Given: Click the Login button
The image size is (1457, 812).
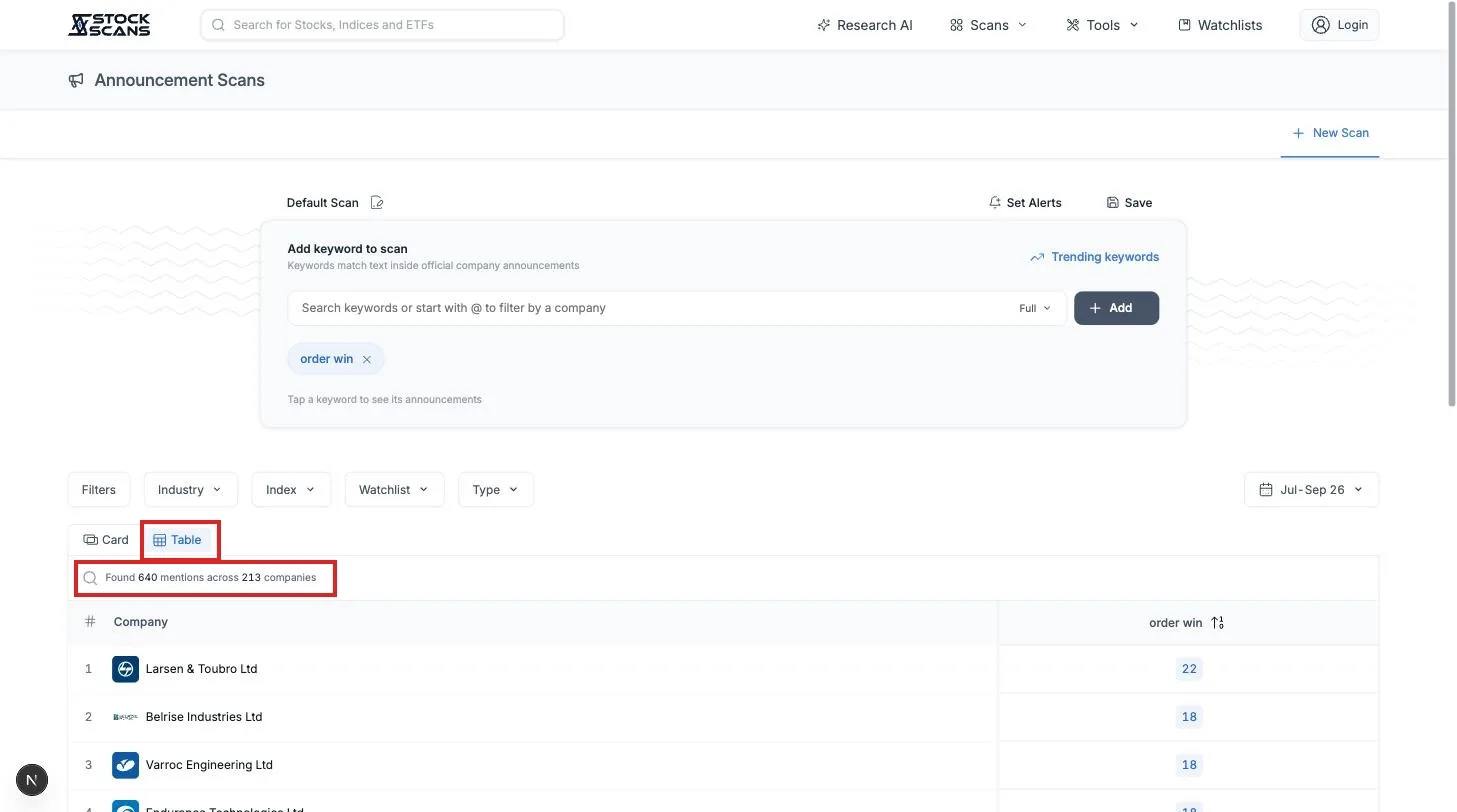Looking at the screenshot, I should [1339, 25].
